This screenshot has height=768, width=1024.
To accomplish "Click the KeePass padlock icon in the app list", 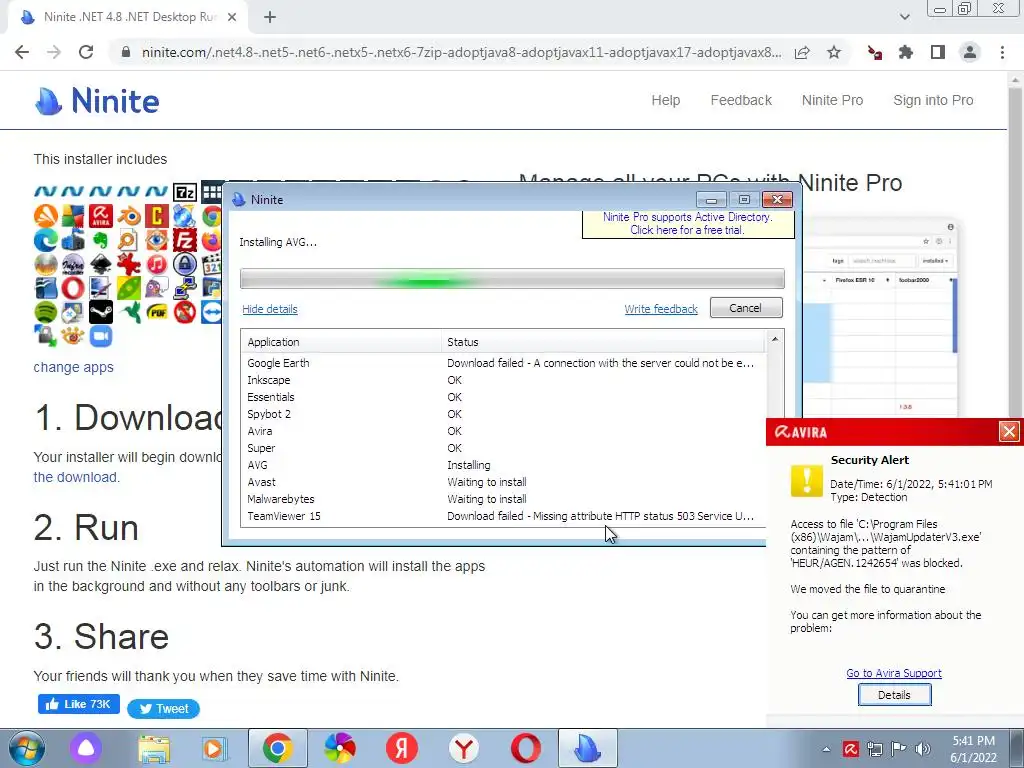I will pyautogui.click(x=185, y=264).
